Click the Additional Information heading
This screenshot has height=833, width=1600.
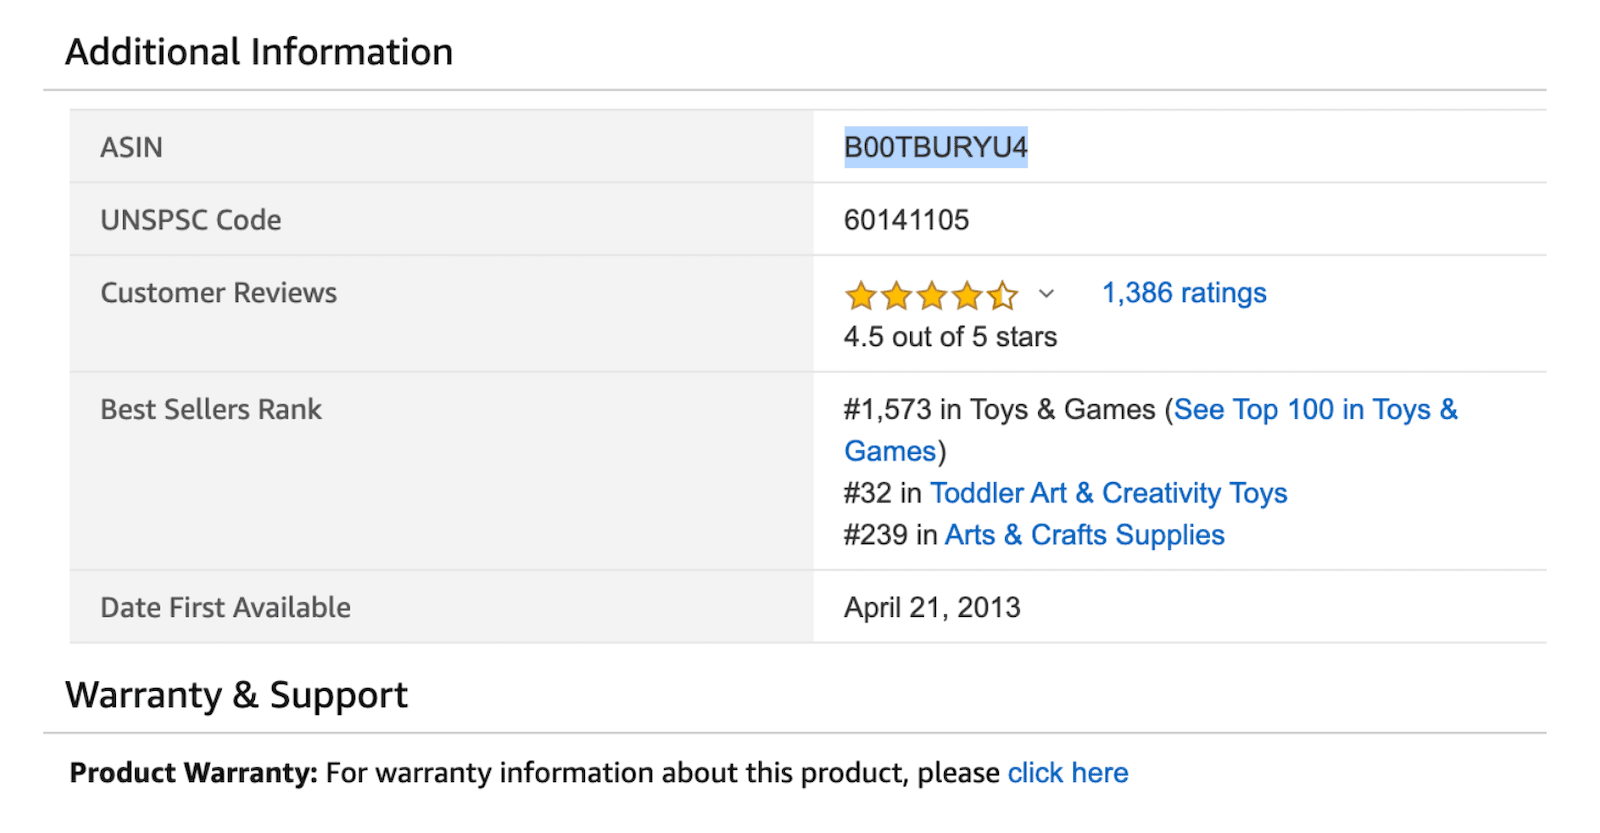259,52
